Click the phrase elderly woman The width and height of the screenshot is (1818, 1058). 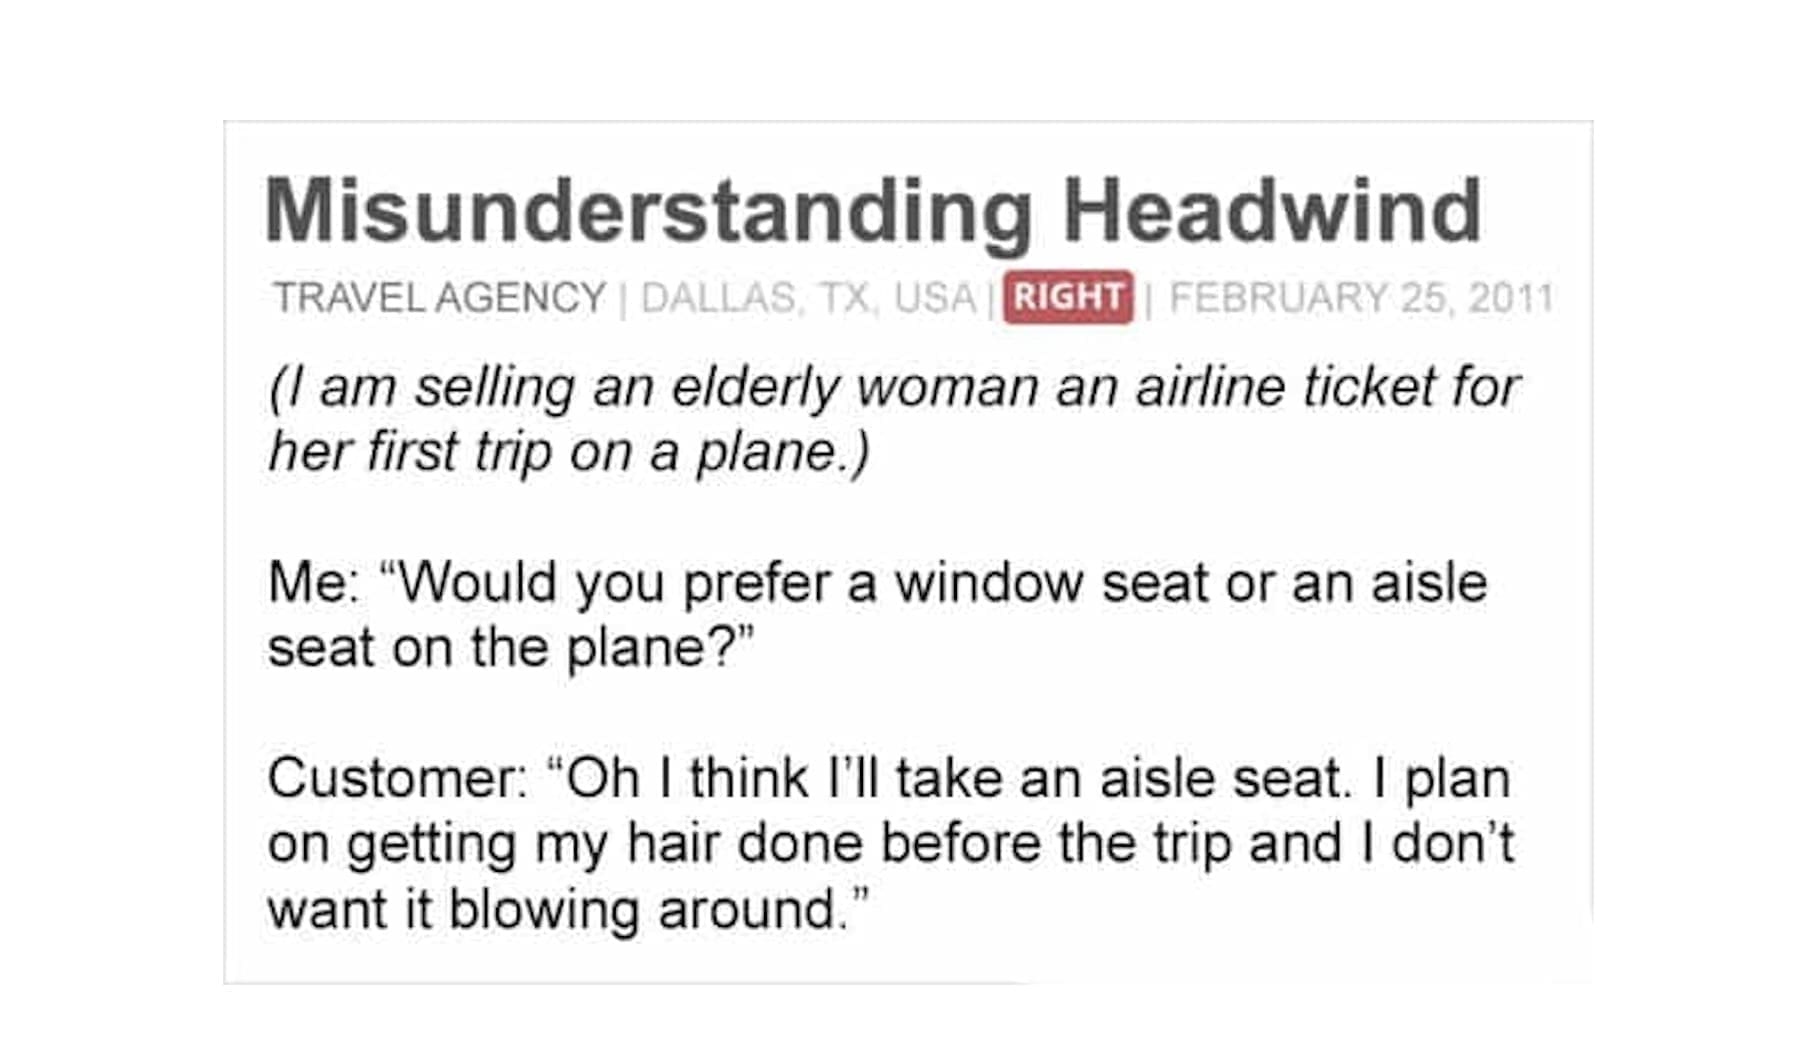854,388
